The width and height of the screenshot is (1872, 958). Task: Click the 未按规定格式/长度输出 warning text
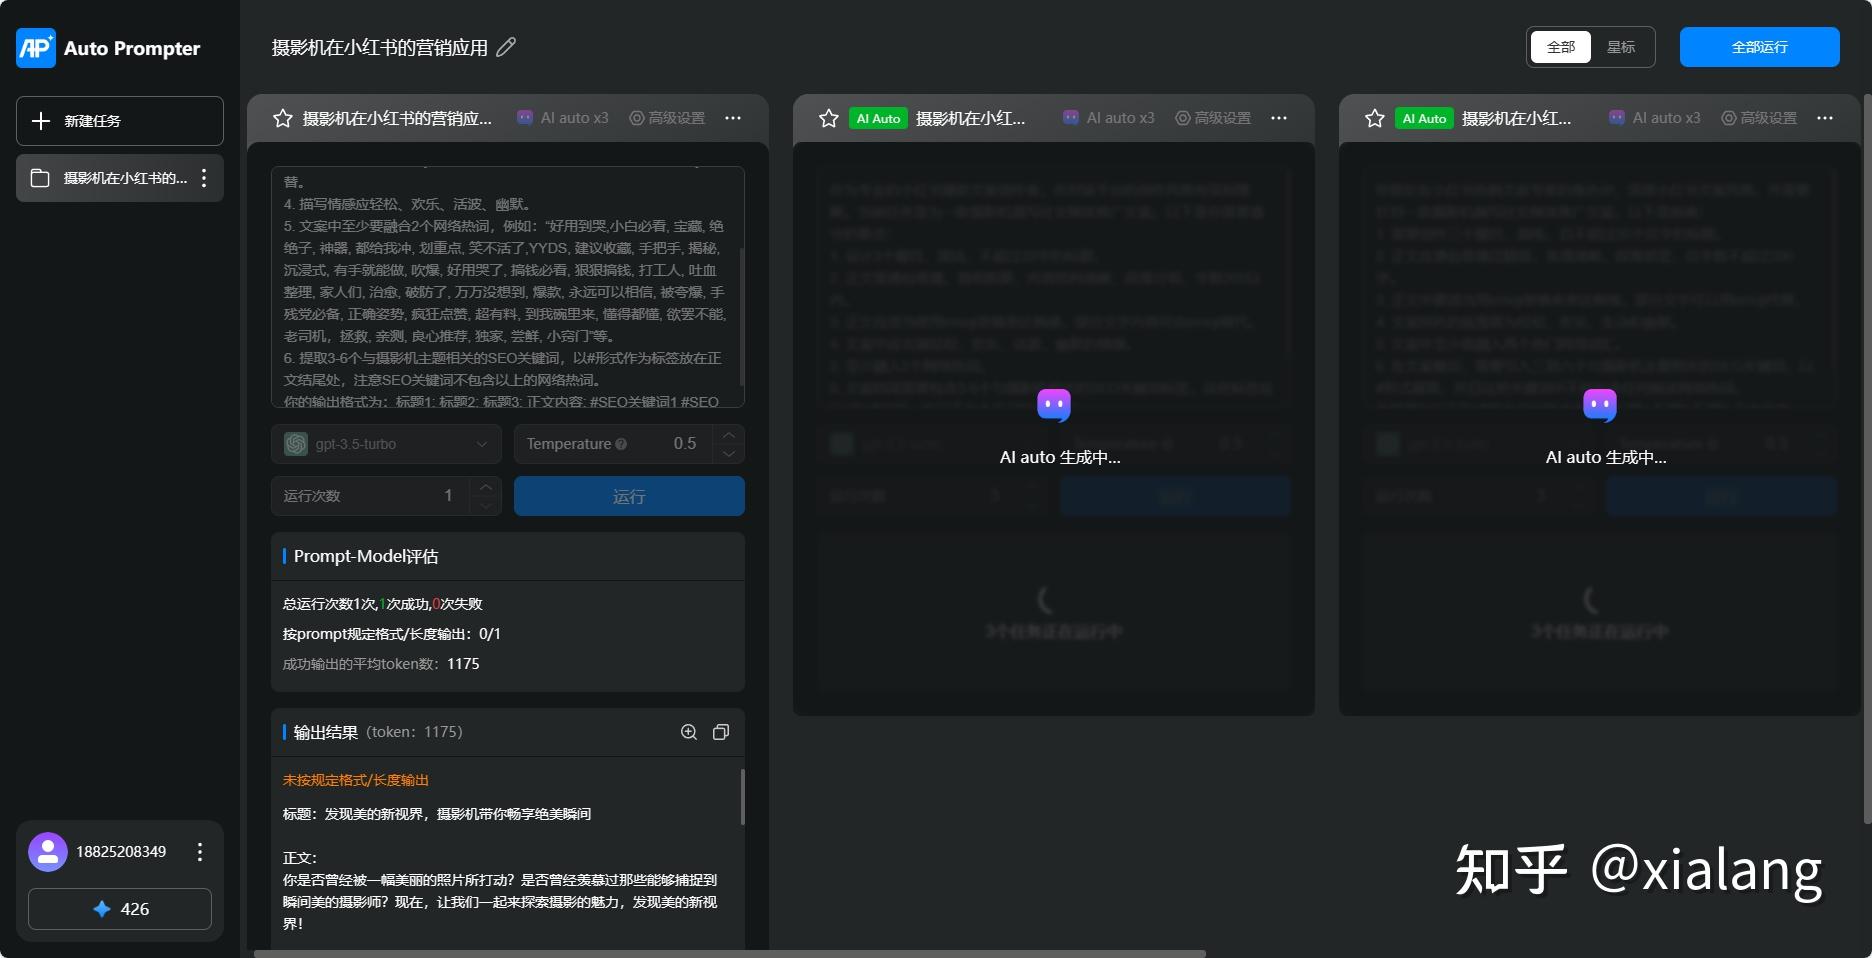(356, 780)
